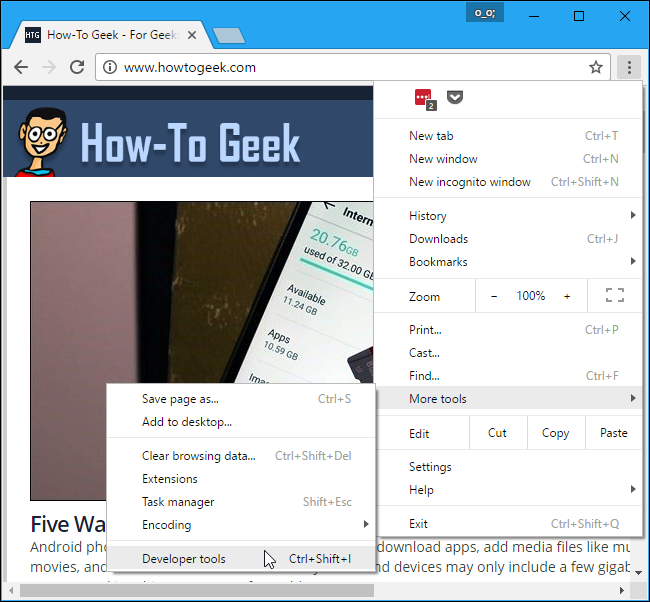Viewport: 650px width, 602px height.
Task: Click the Pocket extension icon
Action: pos(455,97)
